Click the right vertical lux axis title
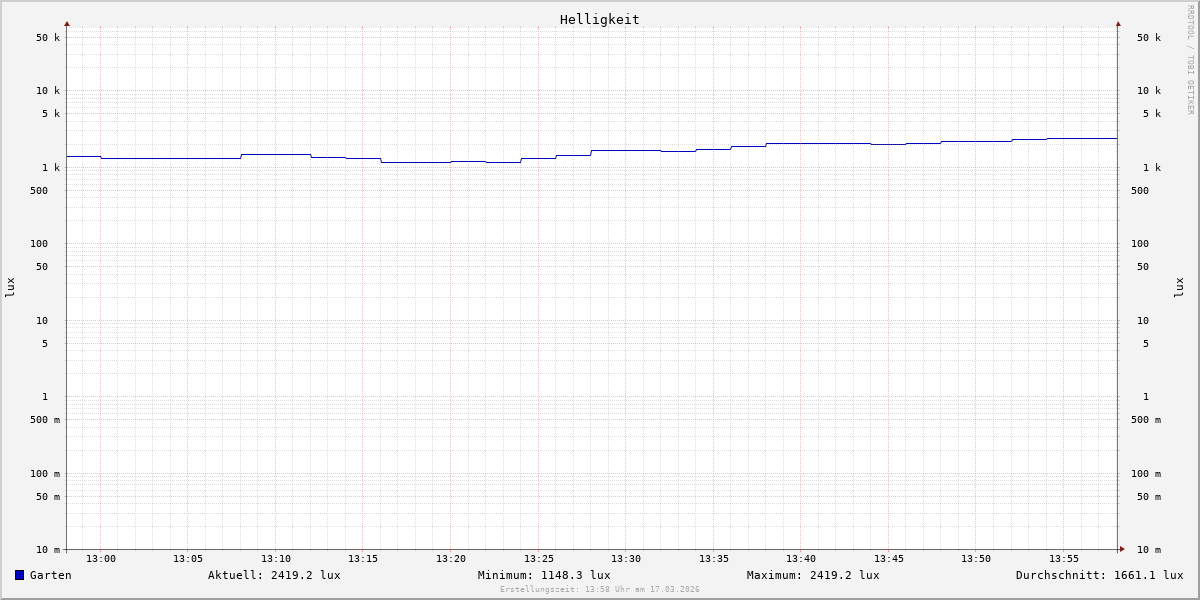1200x600 pixels. pos(1179,287)
